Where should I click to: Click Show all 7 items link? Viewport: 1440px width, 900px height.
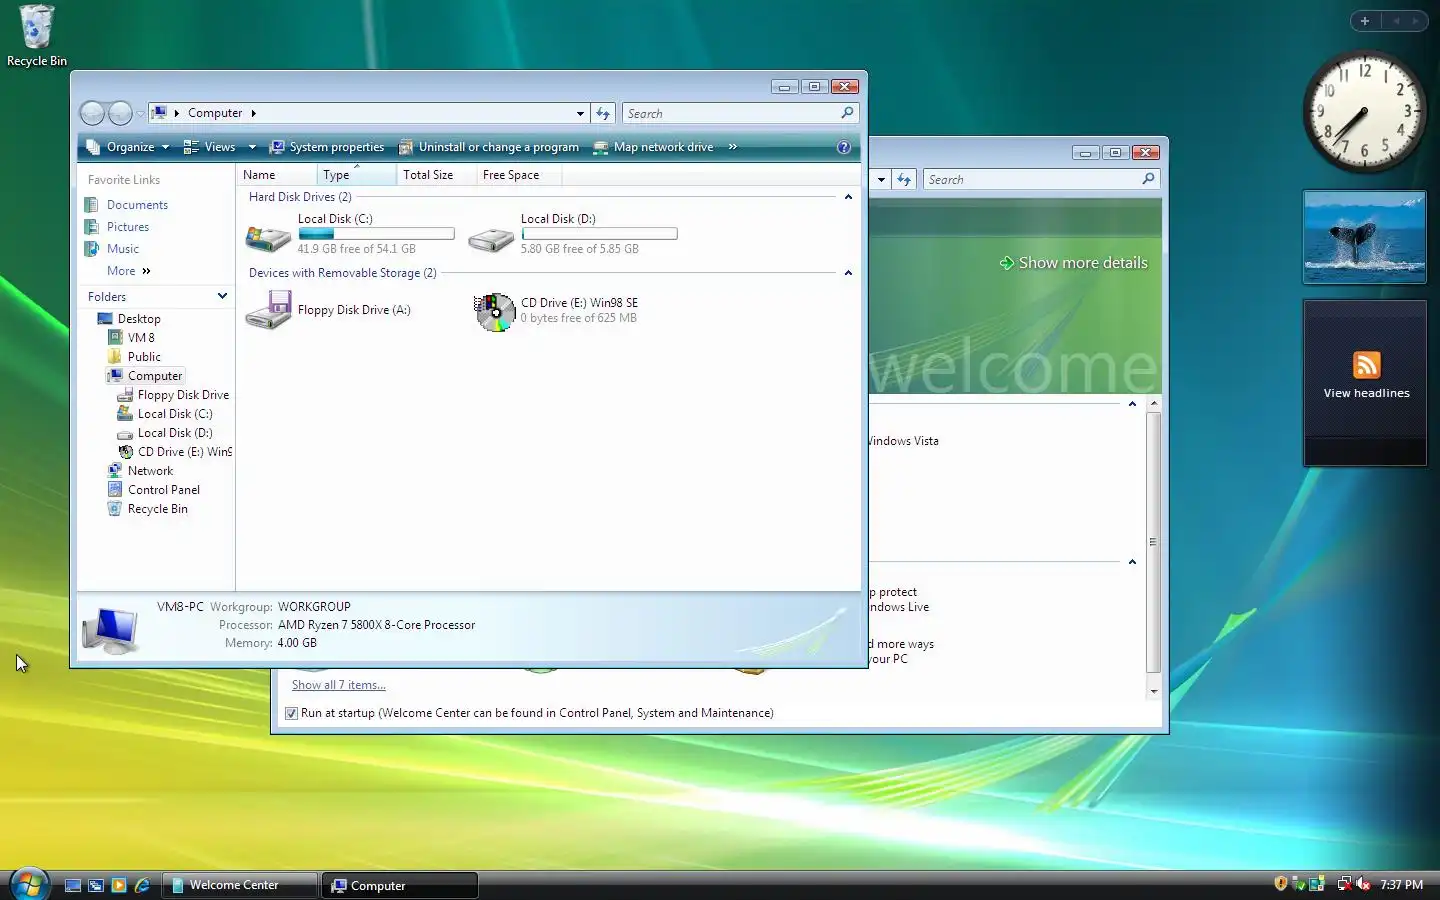tap(338, 685)
